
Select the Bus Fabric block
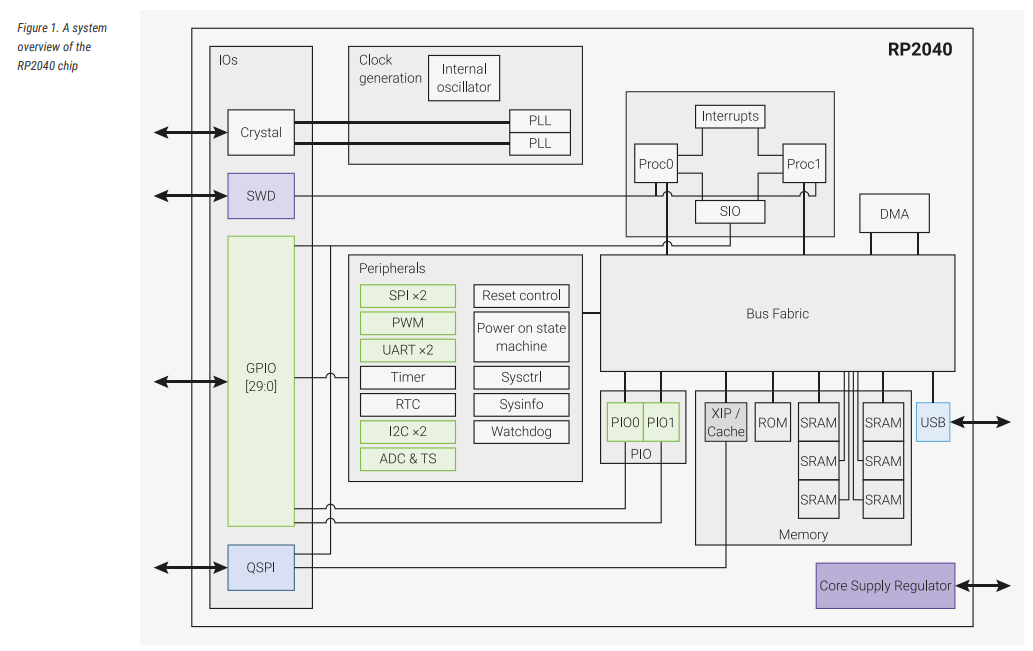777,313
